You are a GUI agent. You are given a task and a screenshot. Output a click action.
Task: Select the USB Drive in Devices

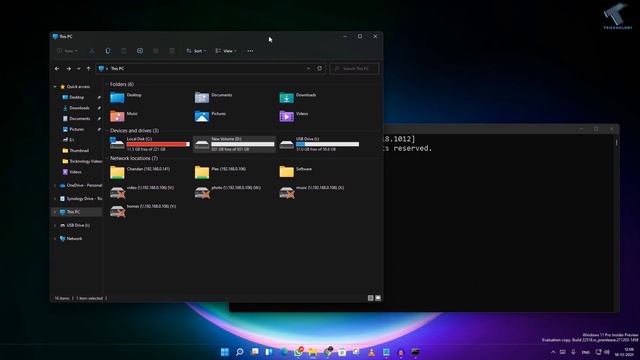coord(319,144)
